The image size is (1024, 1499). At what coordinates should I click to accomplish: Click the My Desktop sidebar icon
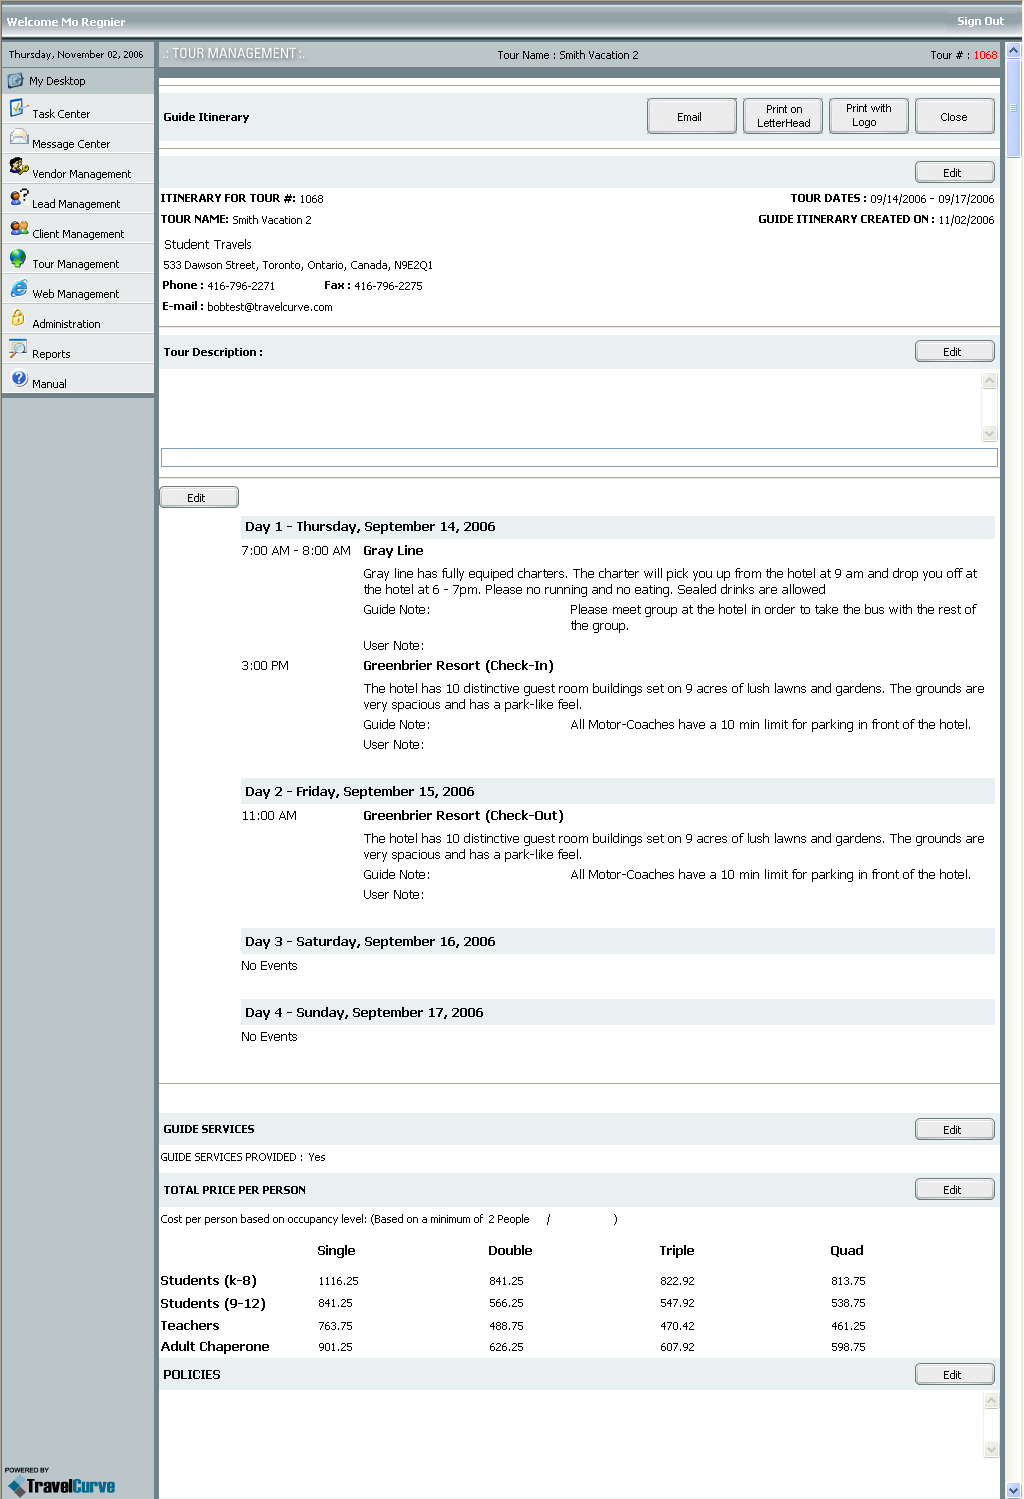coord(16,80)
